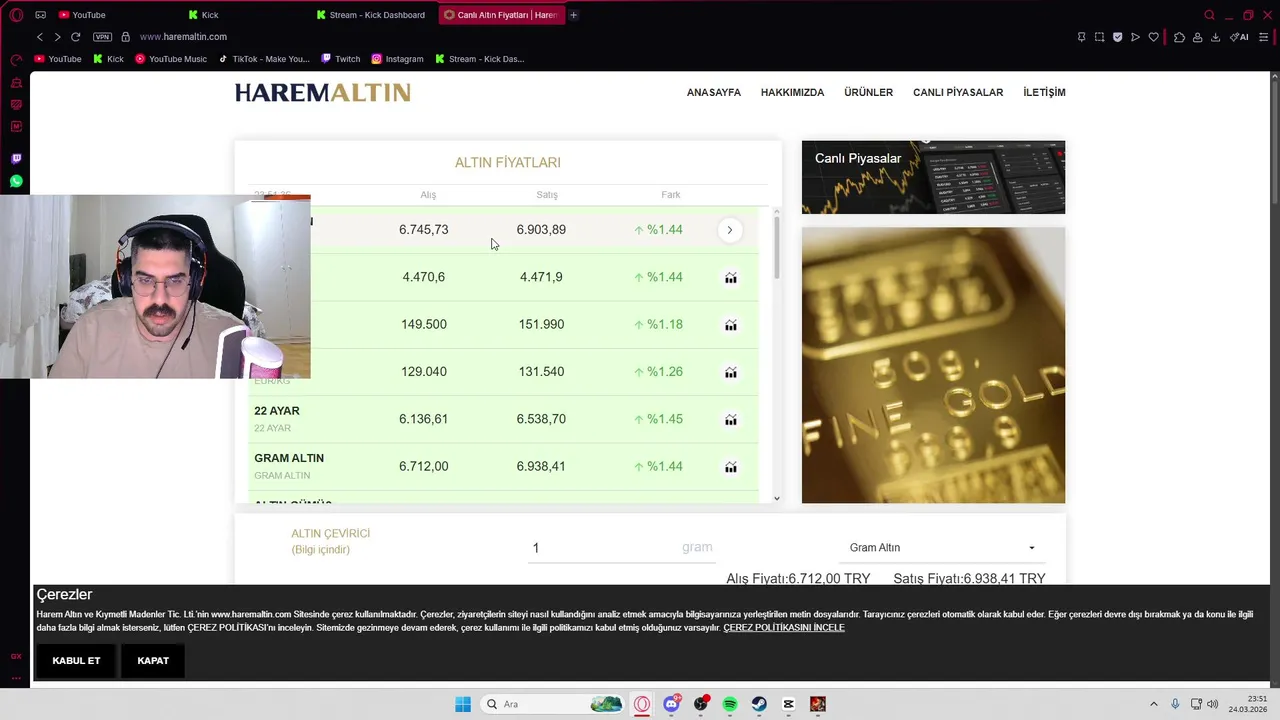The height and width of the screenshot is (720, 1280).
Task: Focus the gram amount input field
Action: (621, 548)
